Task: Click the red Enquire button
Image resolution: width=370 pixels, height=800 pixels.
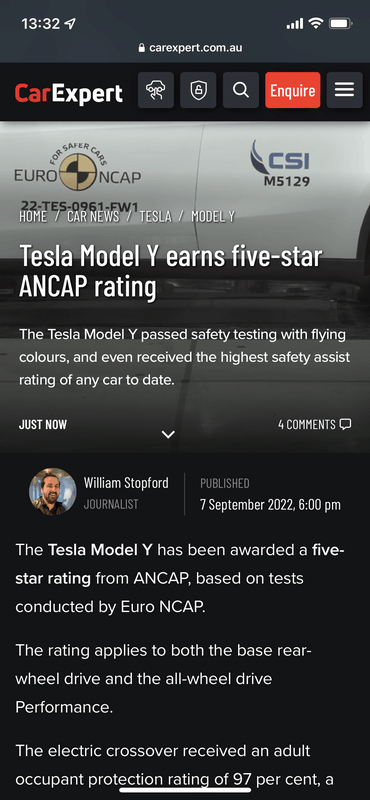Action: [x=292, y=90]
